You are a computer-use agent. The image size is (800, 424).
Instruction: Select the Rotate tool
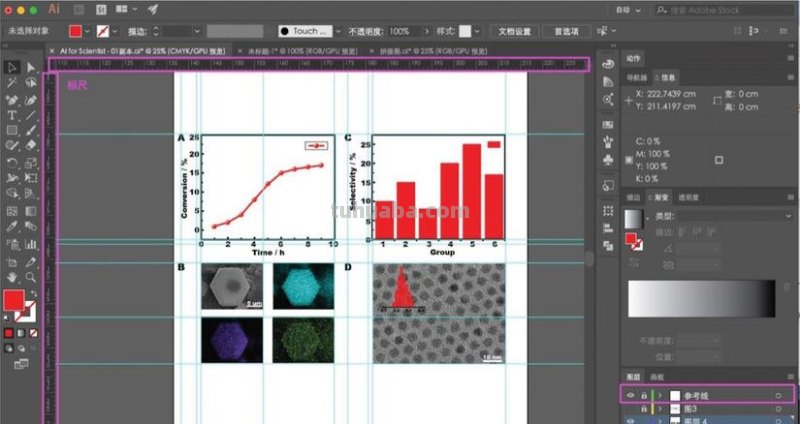click(12, 163)
